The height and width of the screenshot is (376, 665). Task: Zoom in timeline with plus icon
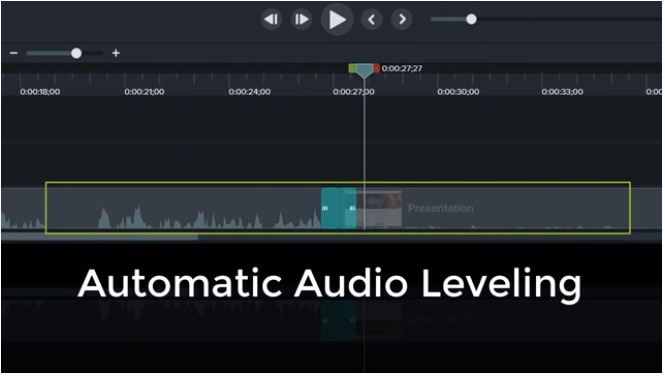[x=116, y=53]
